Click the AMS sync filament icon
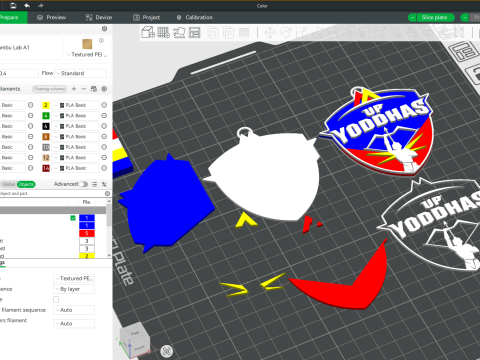 pyautogui.click(x=94, y=89)
